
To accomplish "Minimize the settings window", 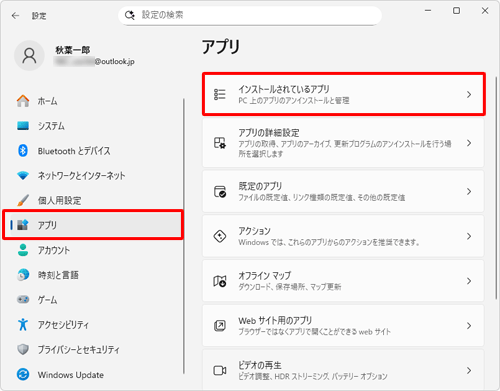I will click(x=428, y=11).
